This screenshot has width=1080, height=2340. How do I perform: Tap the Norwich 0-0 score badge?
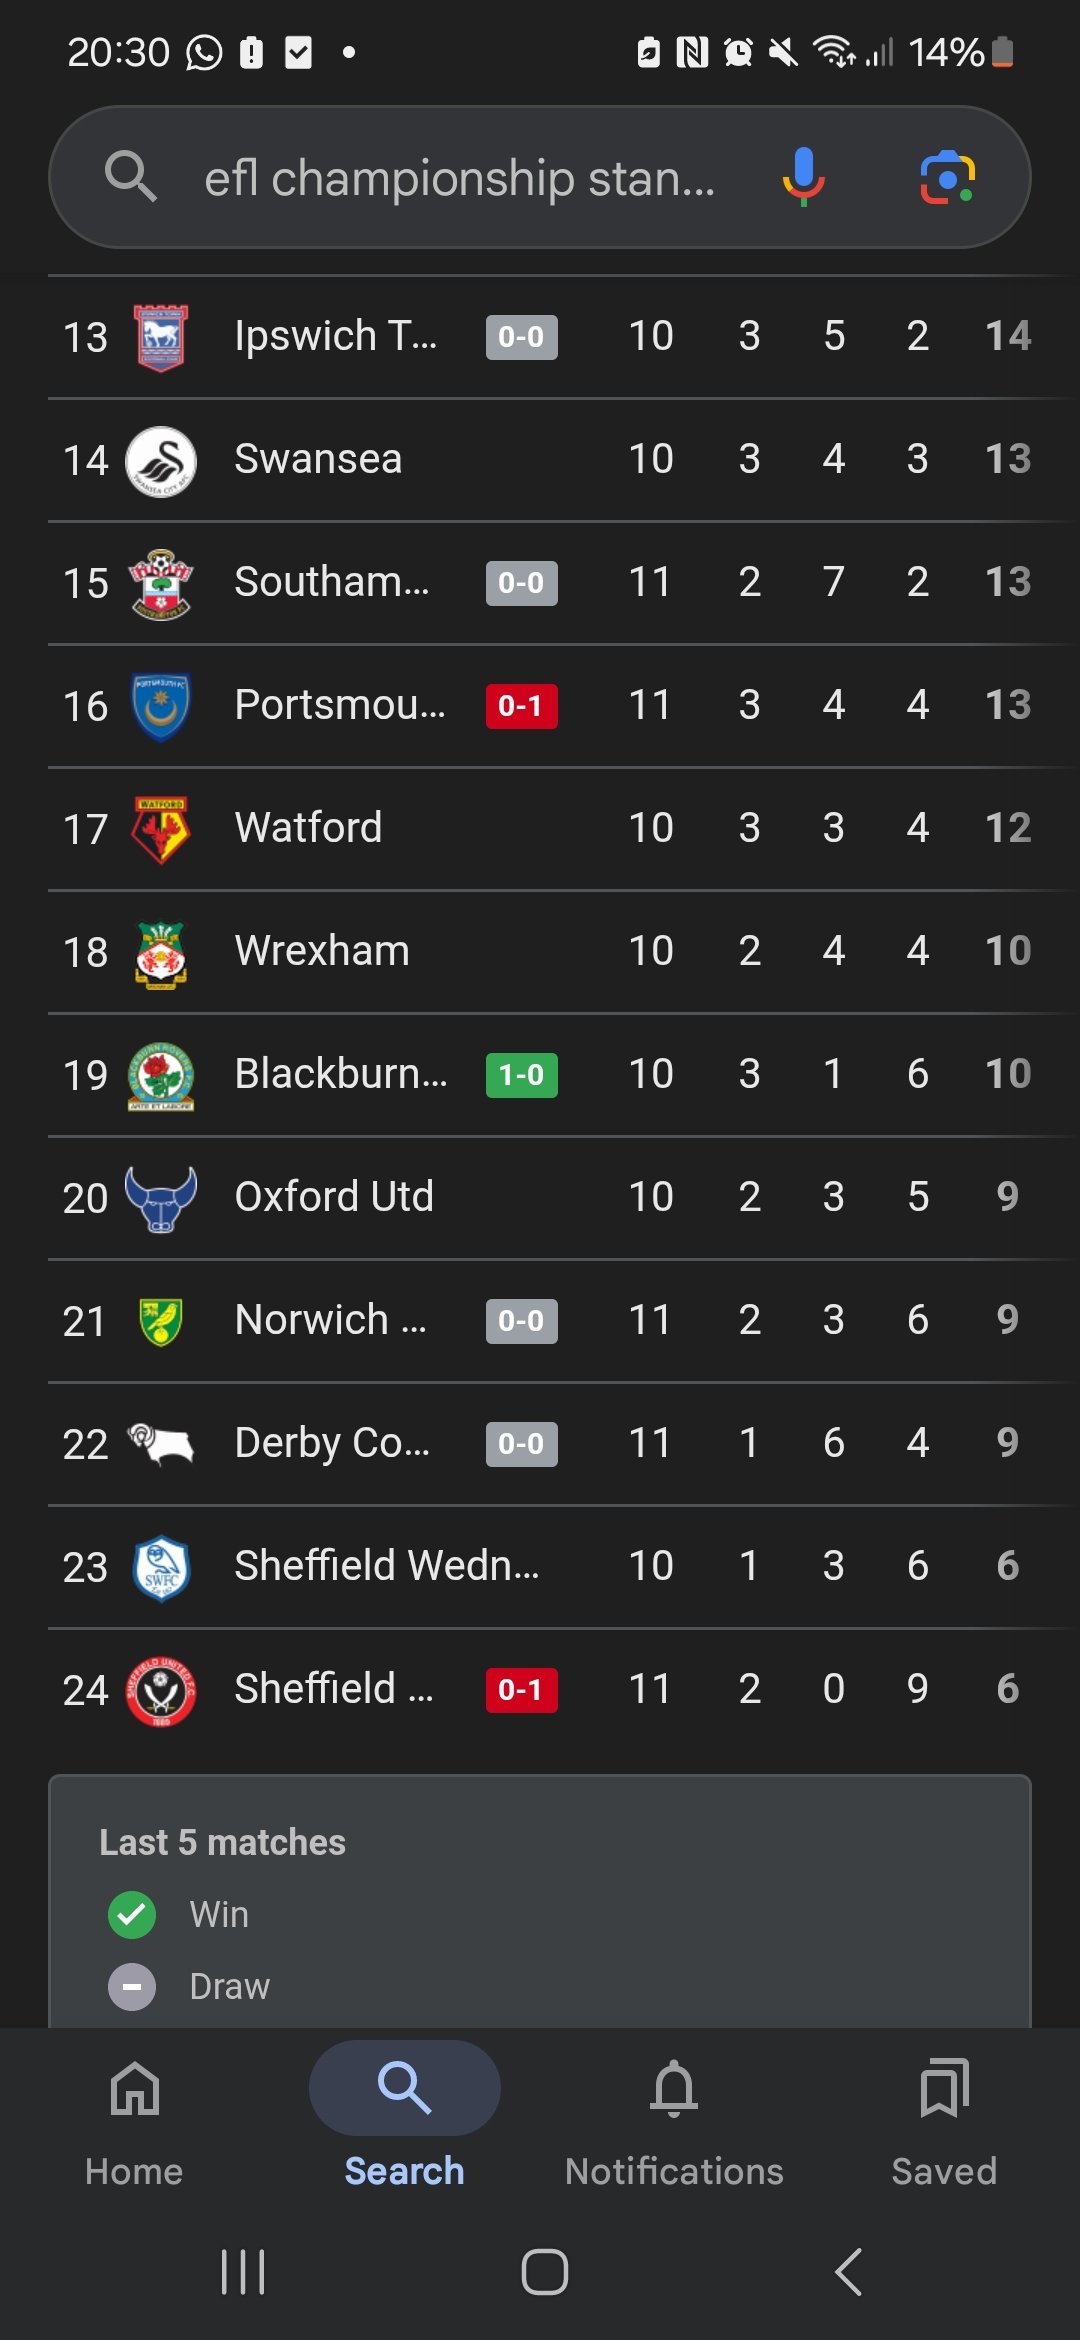(x=521, y=1321)
